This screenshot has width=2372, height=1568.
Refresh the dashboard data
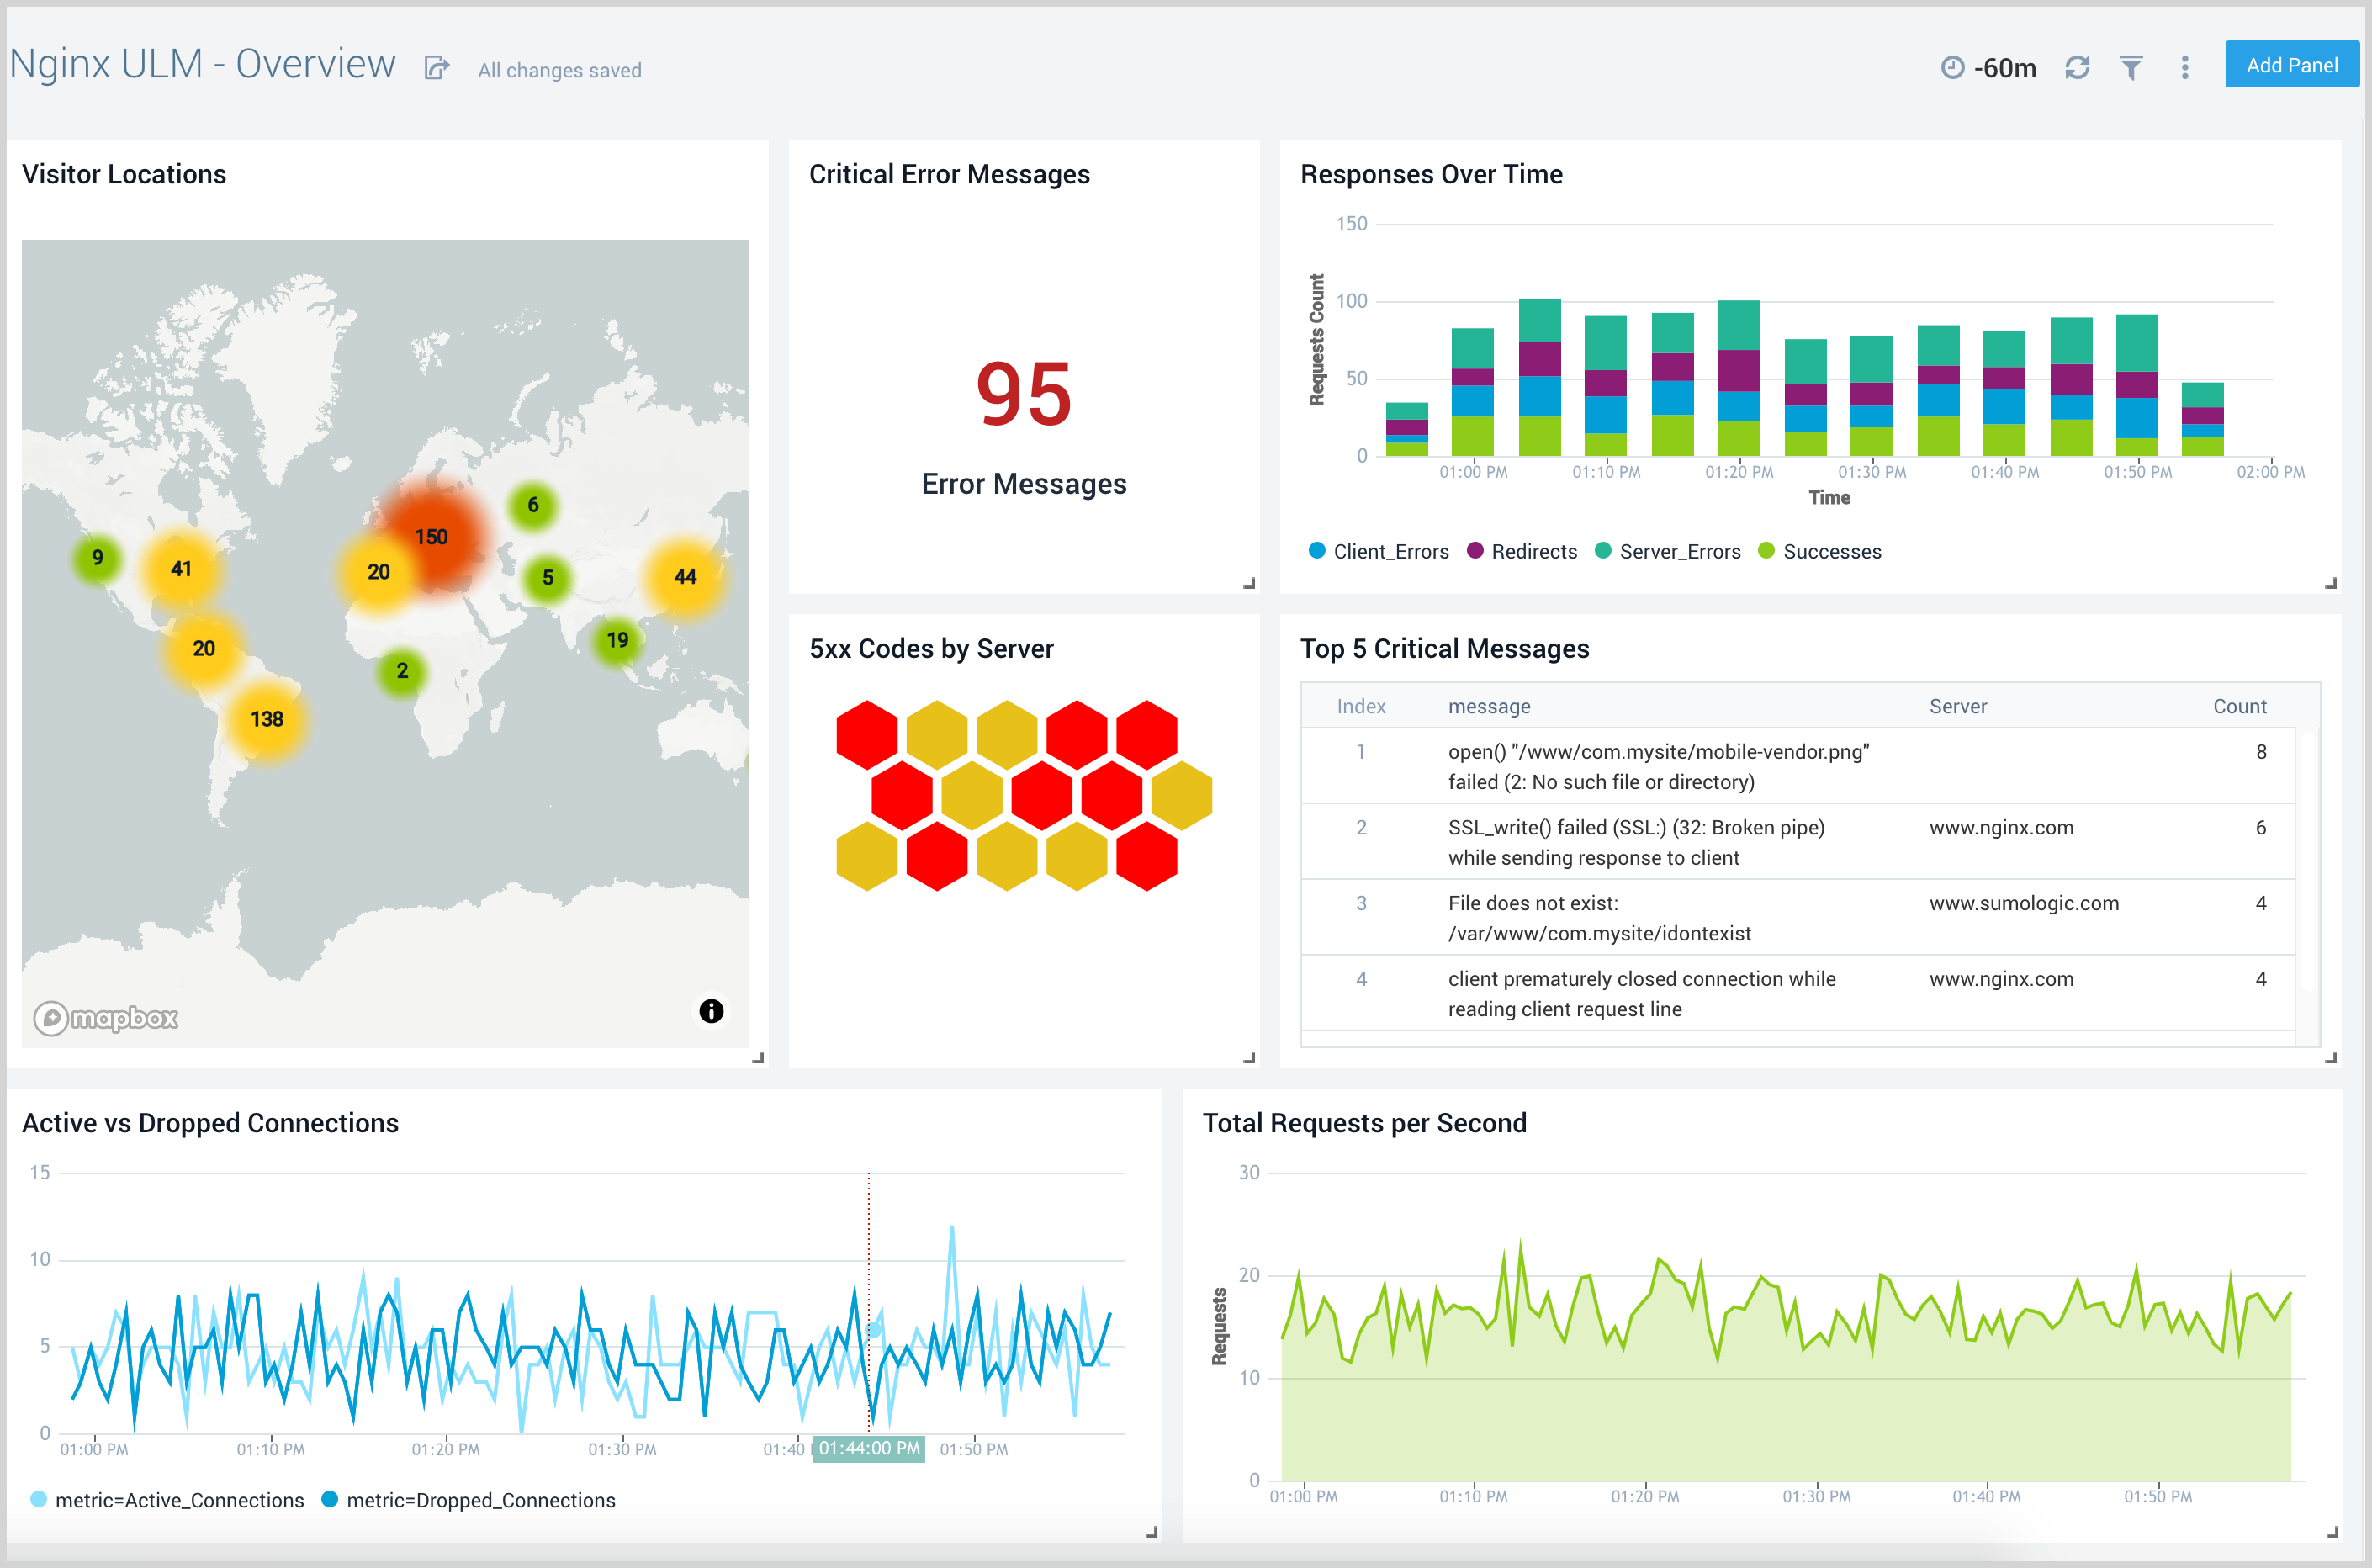[x=2077, y=68]
